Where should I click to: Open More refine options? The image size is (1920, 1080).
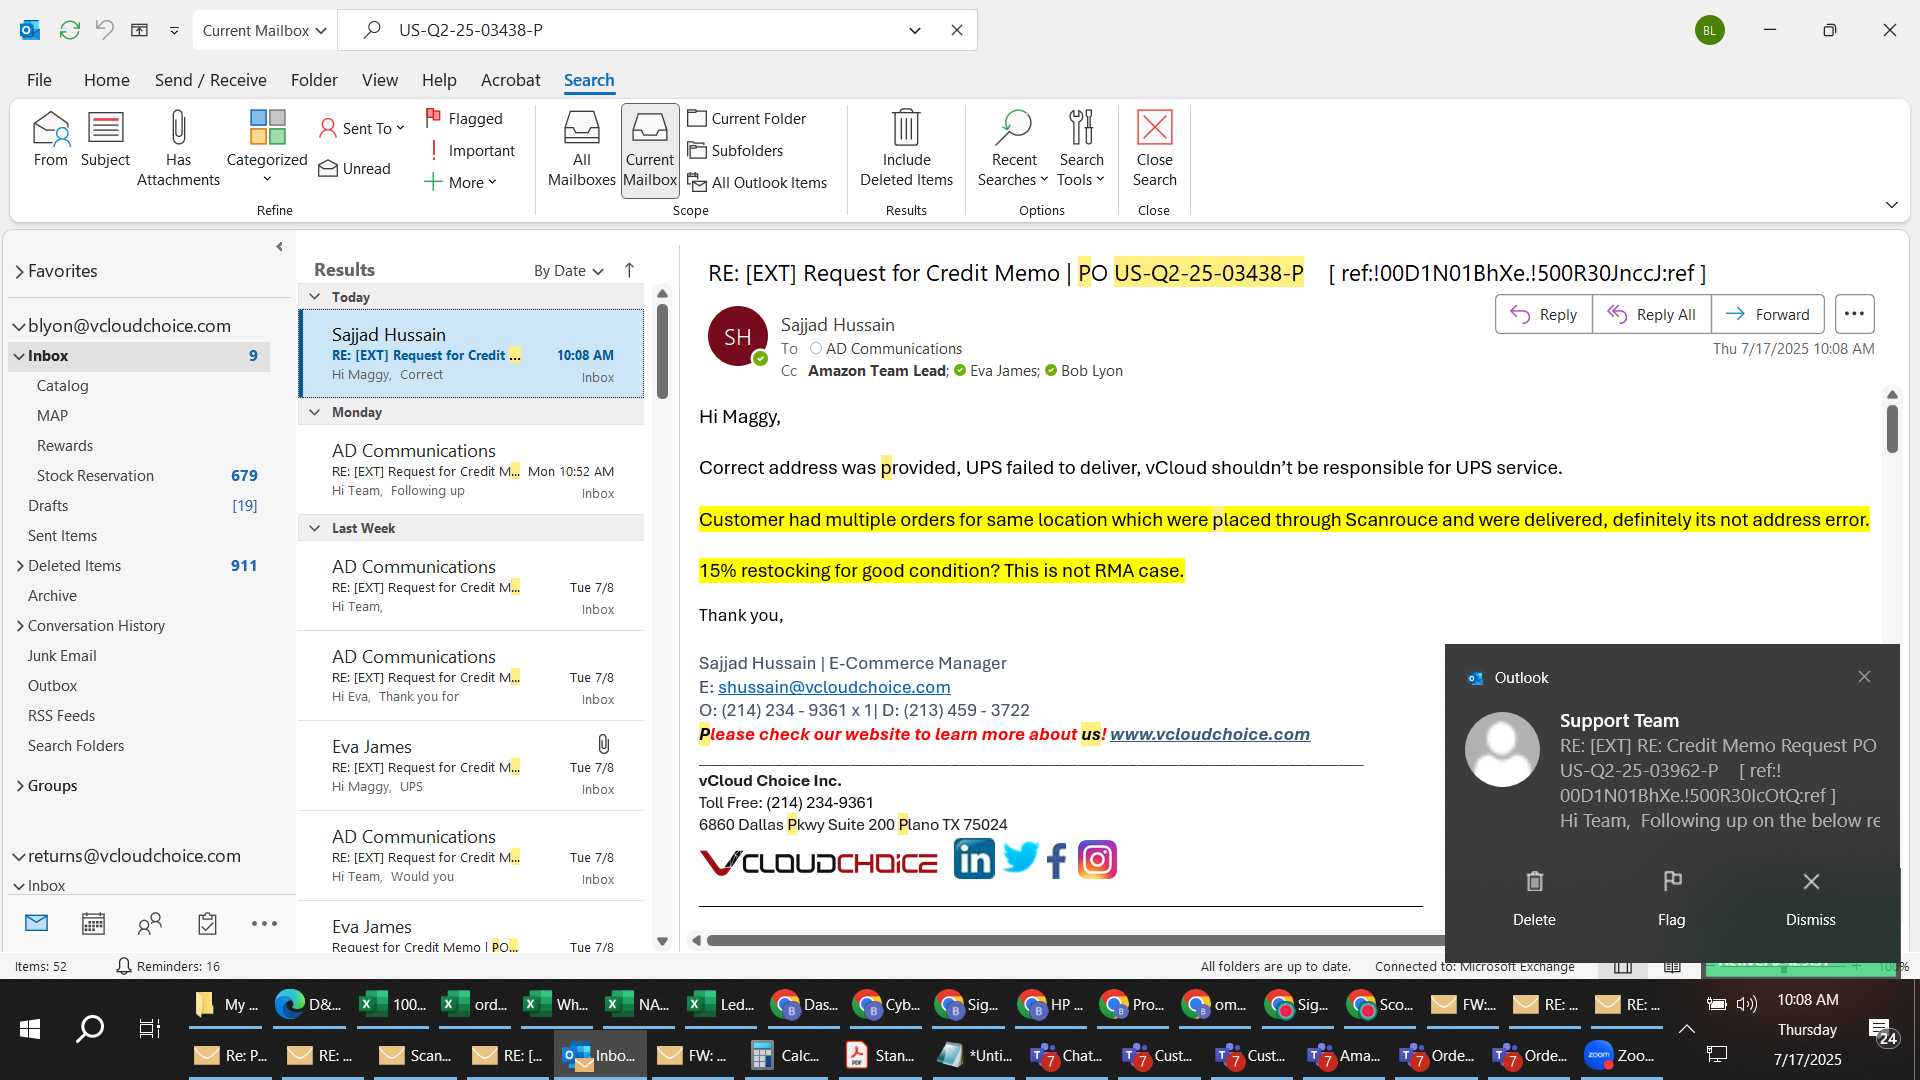(x=461, y=182)
